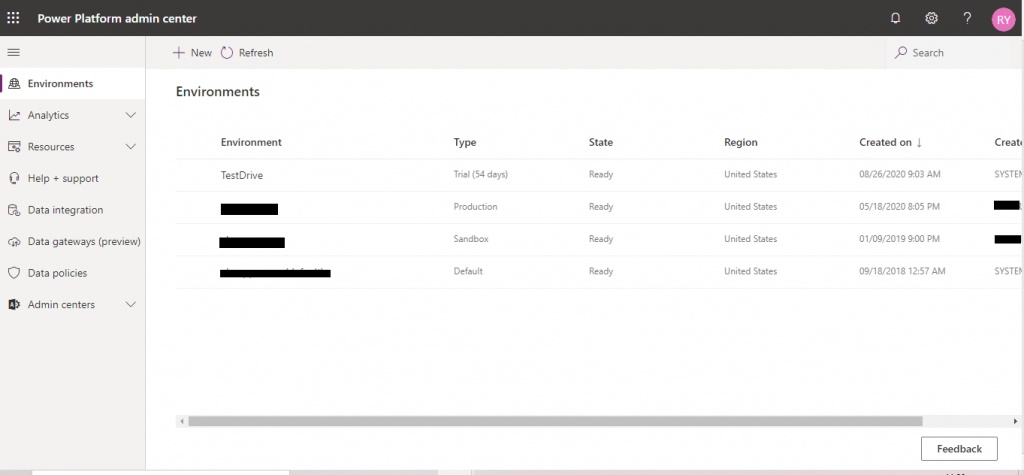Expand the Admin centers chevron

coord(131,304)
